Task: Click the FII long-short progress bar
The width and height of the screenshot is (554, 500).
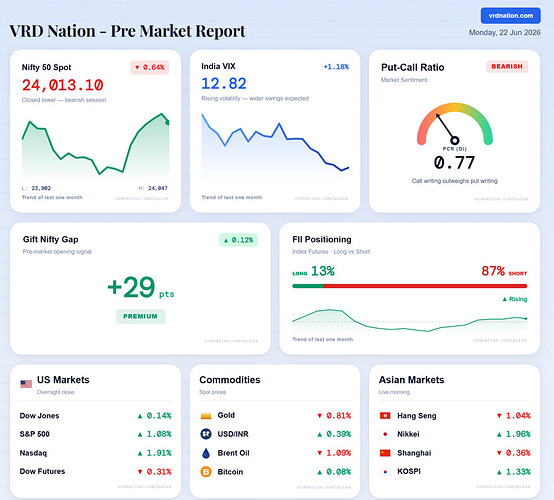Action: click(x=410, y=286)
